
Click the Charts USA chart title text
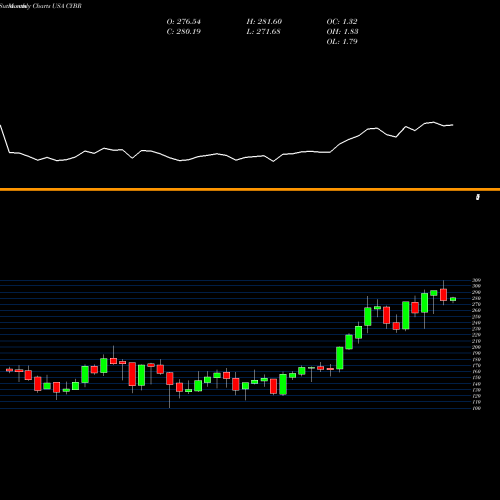coord(49,6)
